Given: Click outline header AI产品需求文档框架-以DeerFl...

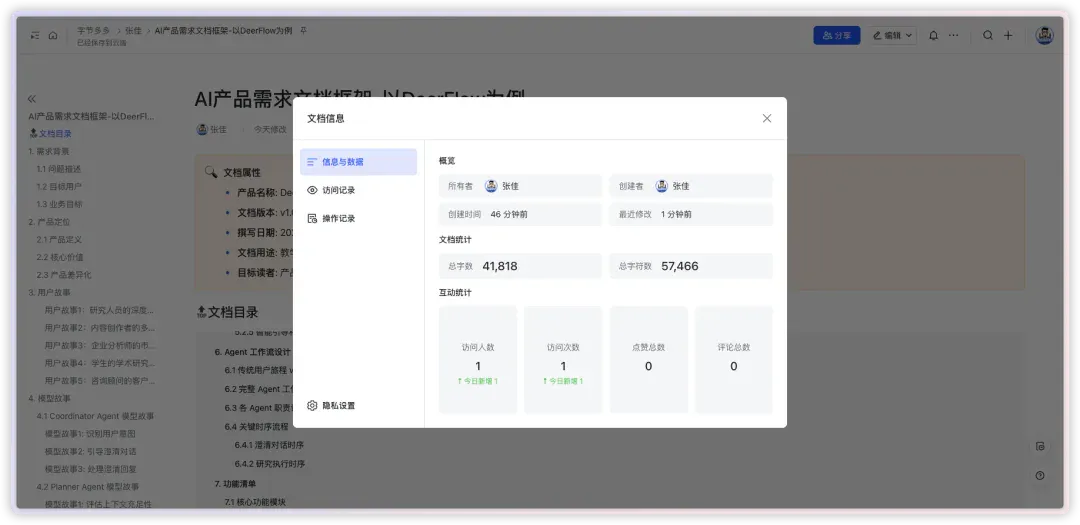Looking at the screenshot, I should 92,116.
